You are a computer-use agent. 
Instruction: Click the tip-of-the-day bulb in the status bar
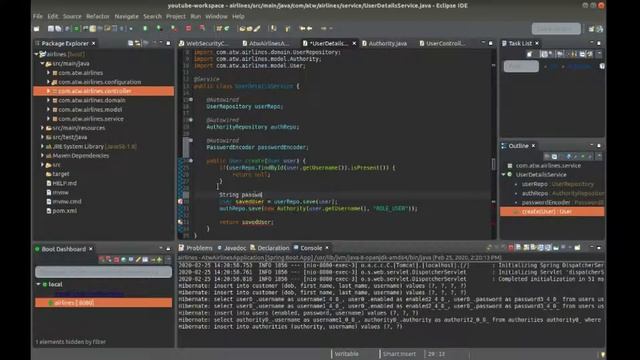602,354
